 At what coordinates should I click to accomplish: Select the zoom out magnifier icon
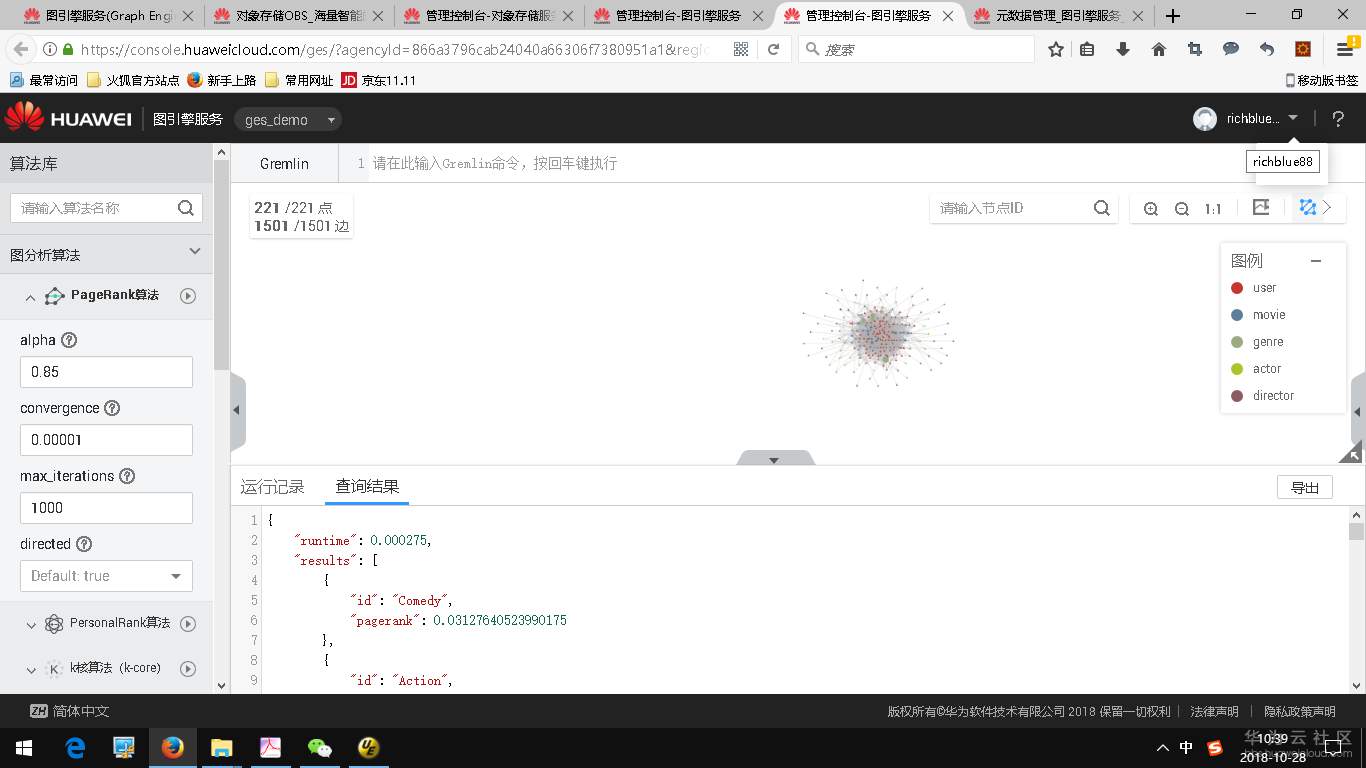pyautogui.click(x=1182, y=208)
